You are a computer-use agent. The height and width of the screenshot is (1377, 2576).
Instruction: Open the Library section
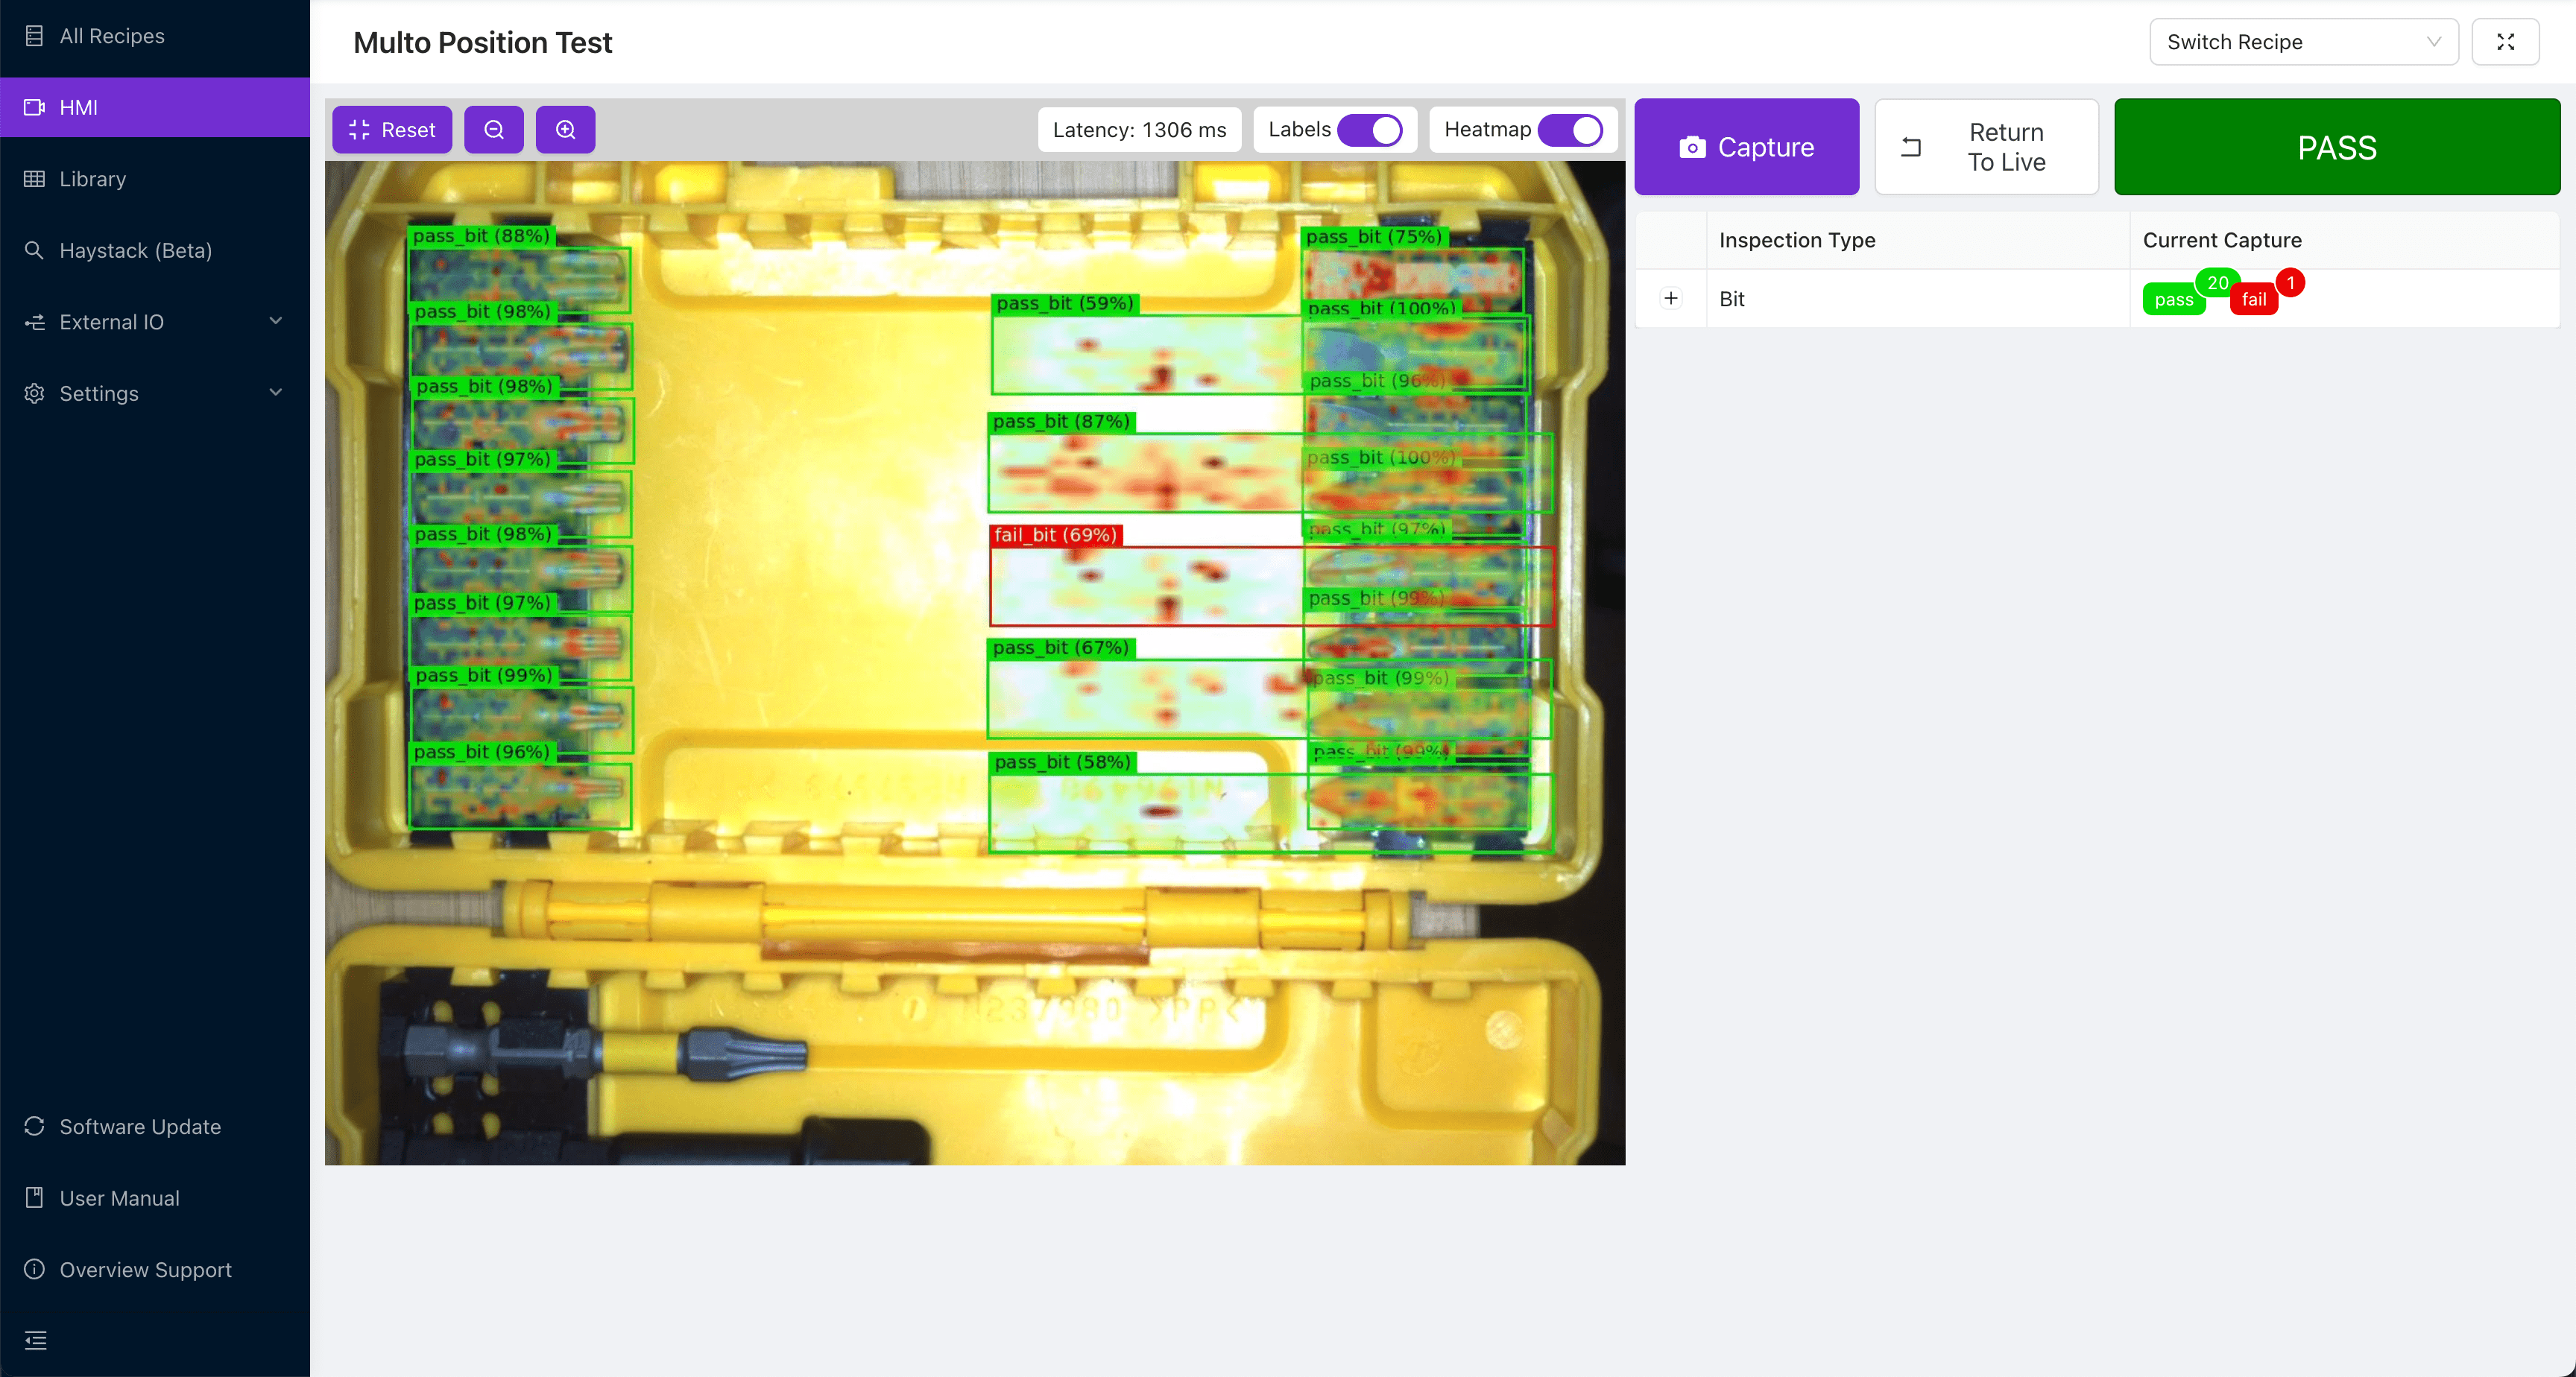pos(92,179)
